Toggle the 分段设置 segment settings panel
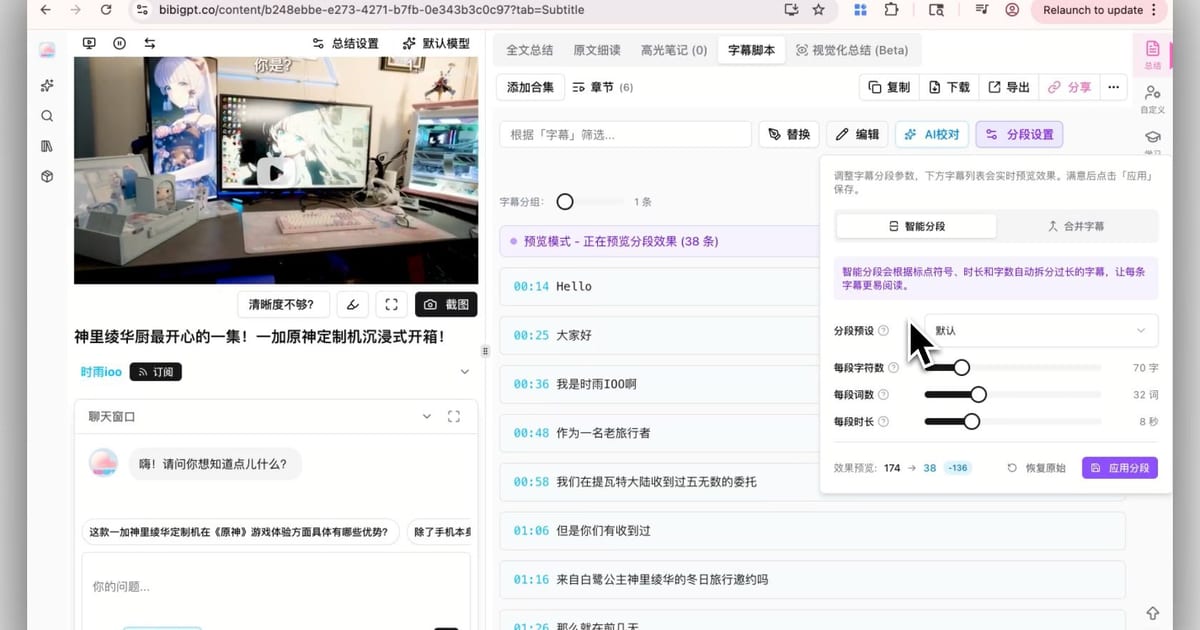Image resolution: width=1200 pixels, height=630 pixels. coord(1019,134)
